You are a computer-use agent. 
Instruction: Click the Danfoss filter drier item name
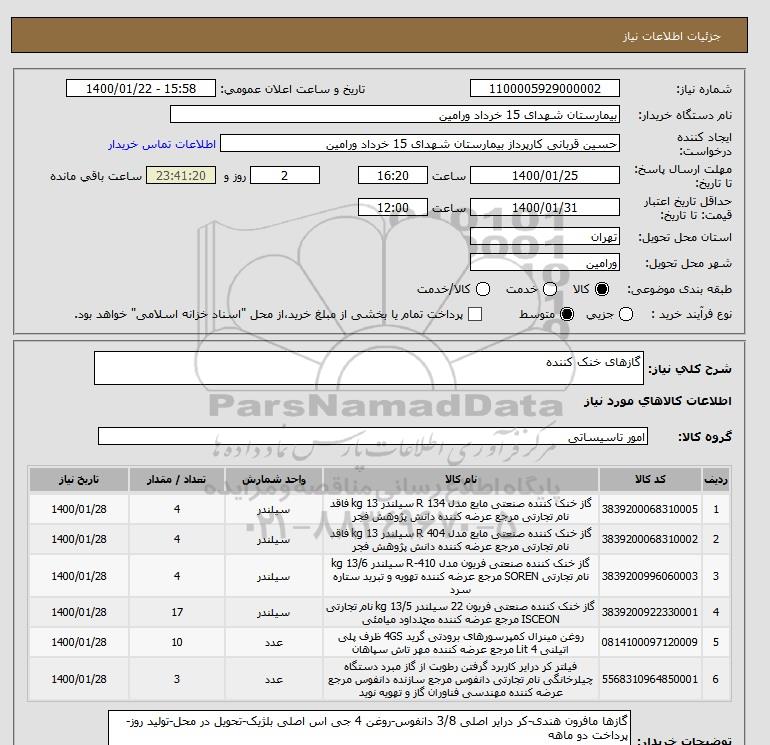pyautogui.click(x=461, y=679)
